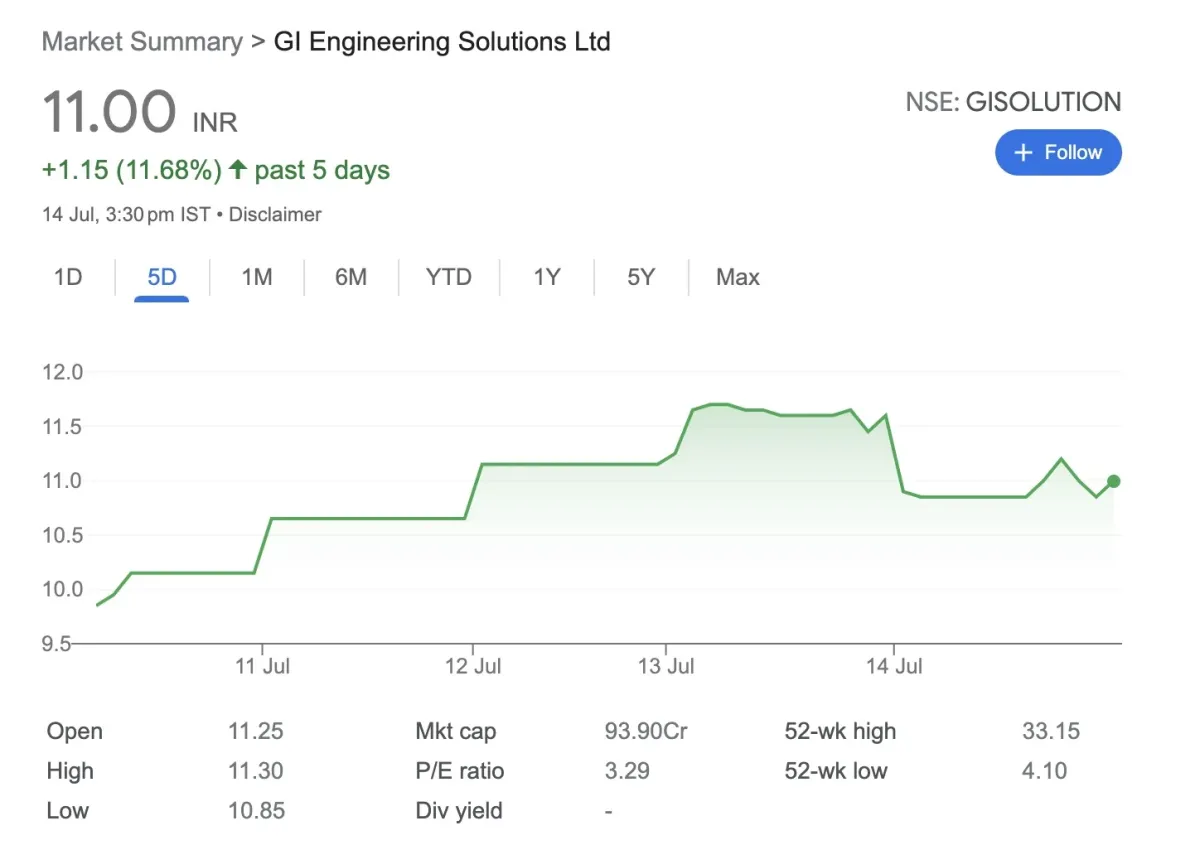Open the Disclaimer link
Screen dimensions: 1200x845
275,215
